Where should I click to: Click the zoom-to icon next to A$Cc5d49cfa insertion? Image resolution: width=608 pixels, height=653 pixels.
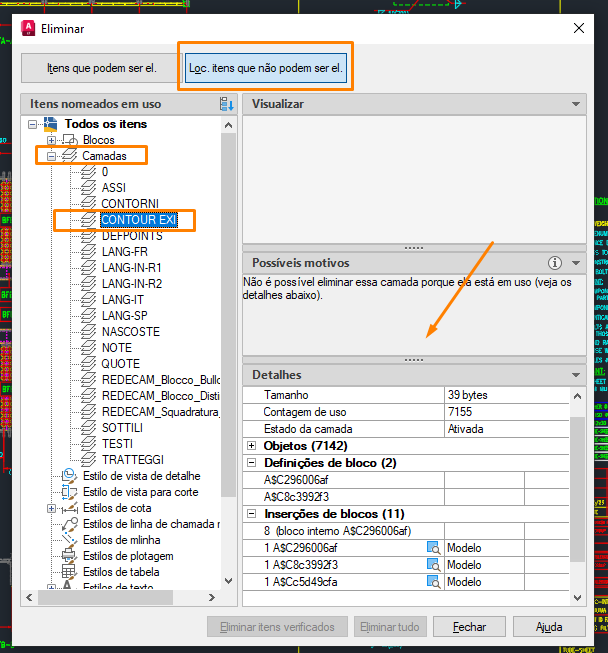pos(434,581)
